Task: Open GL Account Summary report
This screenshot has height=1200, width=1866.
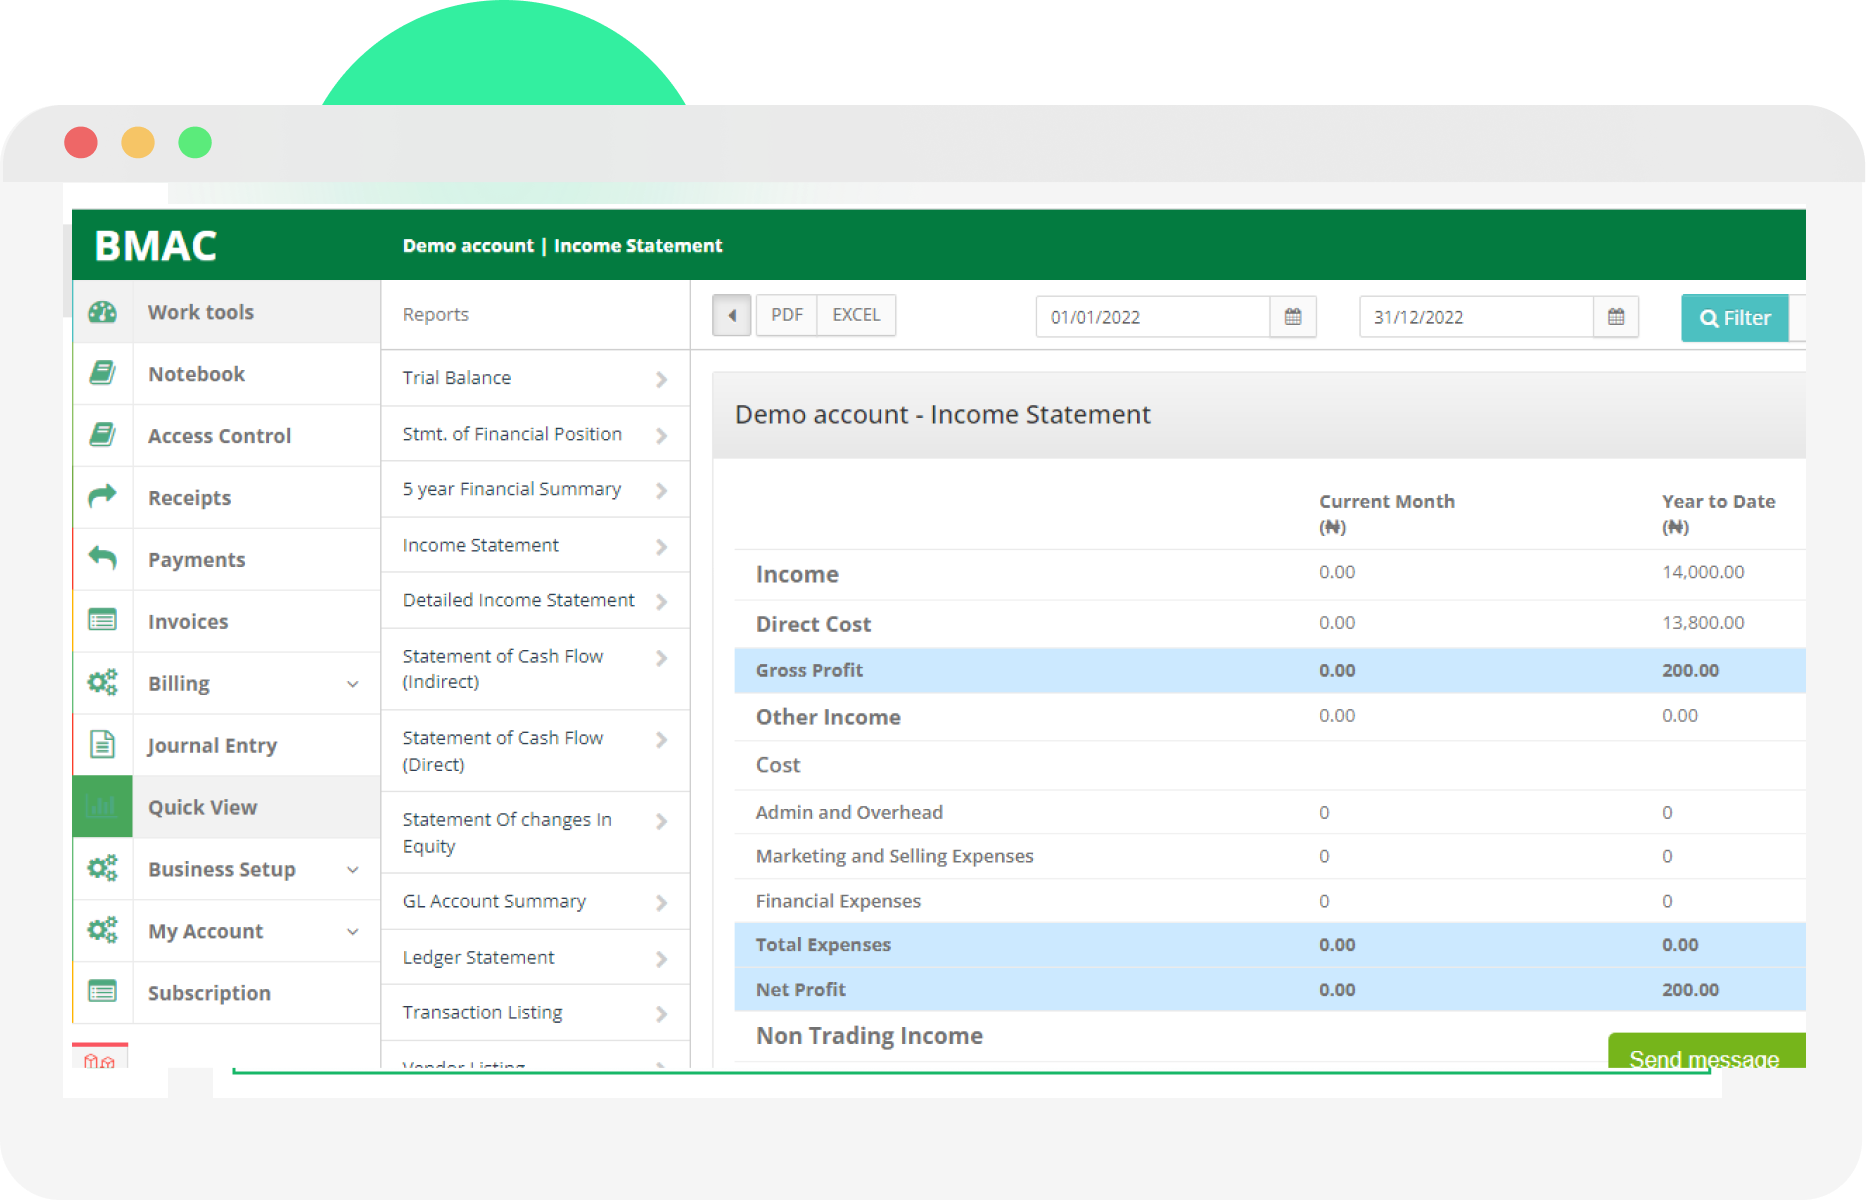Action: (534, 902)
